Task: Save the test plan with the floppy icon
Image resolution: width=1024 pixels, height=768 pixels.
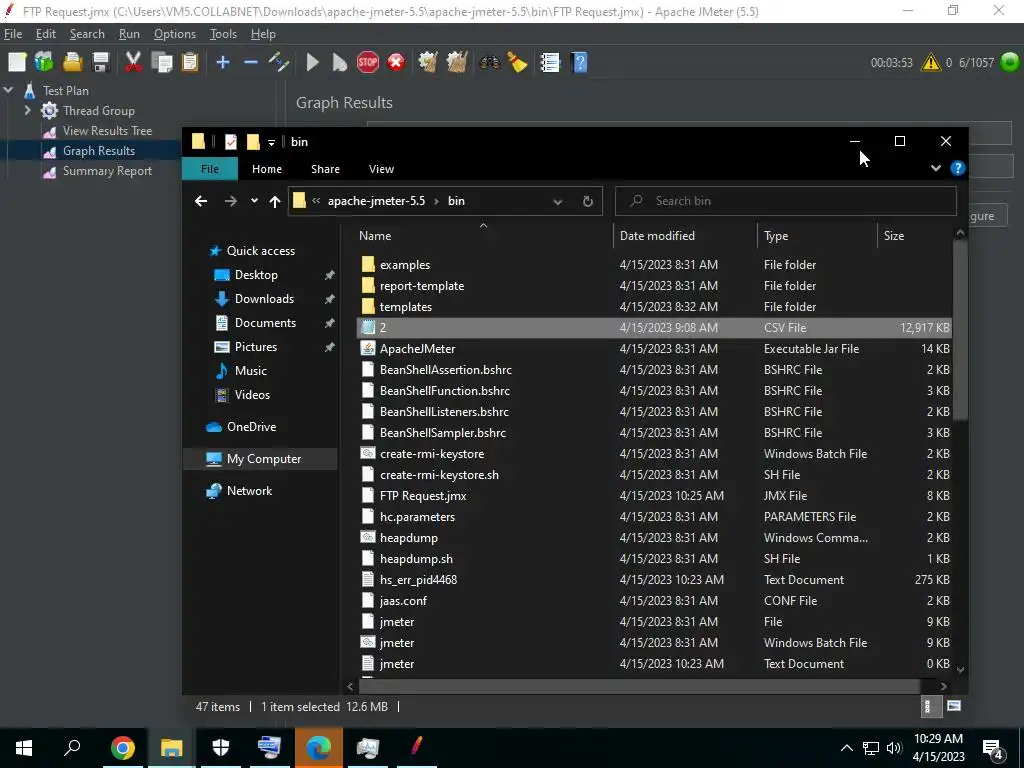Action: (x=101, y=63)
